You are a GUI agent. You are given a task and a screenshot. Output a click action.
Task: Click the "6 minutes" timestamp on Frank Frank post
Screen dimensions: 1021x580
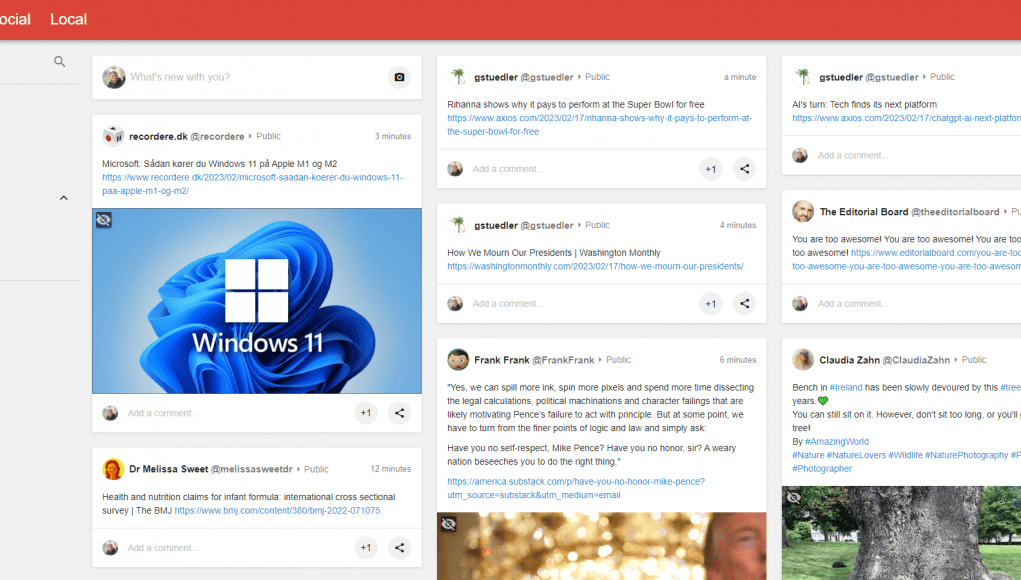(x=738, y=360)
